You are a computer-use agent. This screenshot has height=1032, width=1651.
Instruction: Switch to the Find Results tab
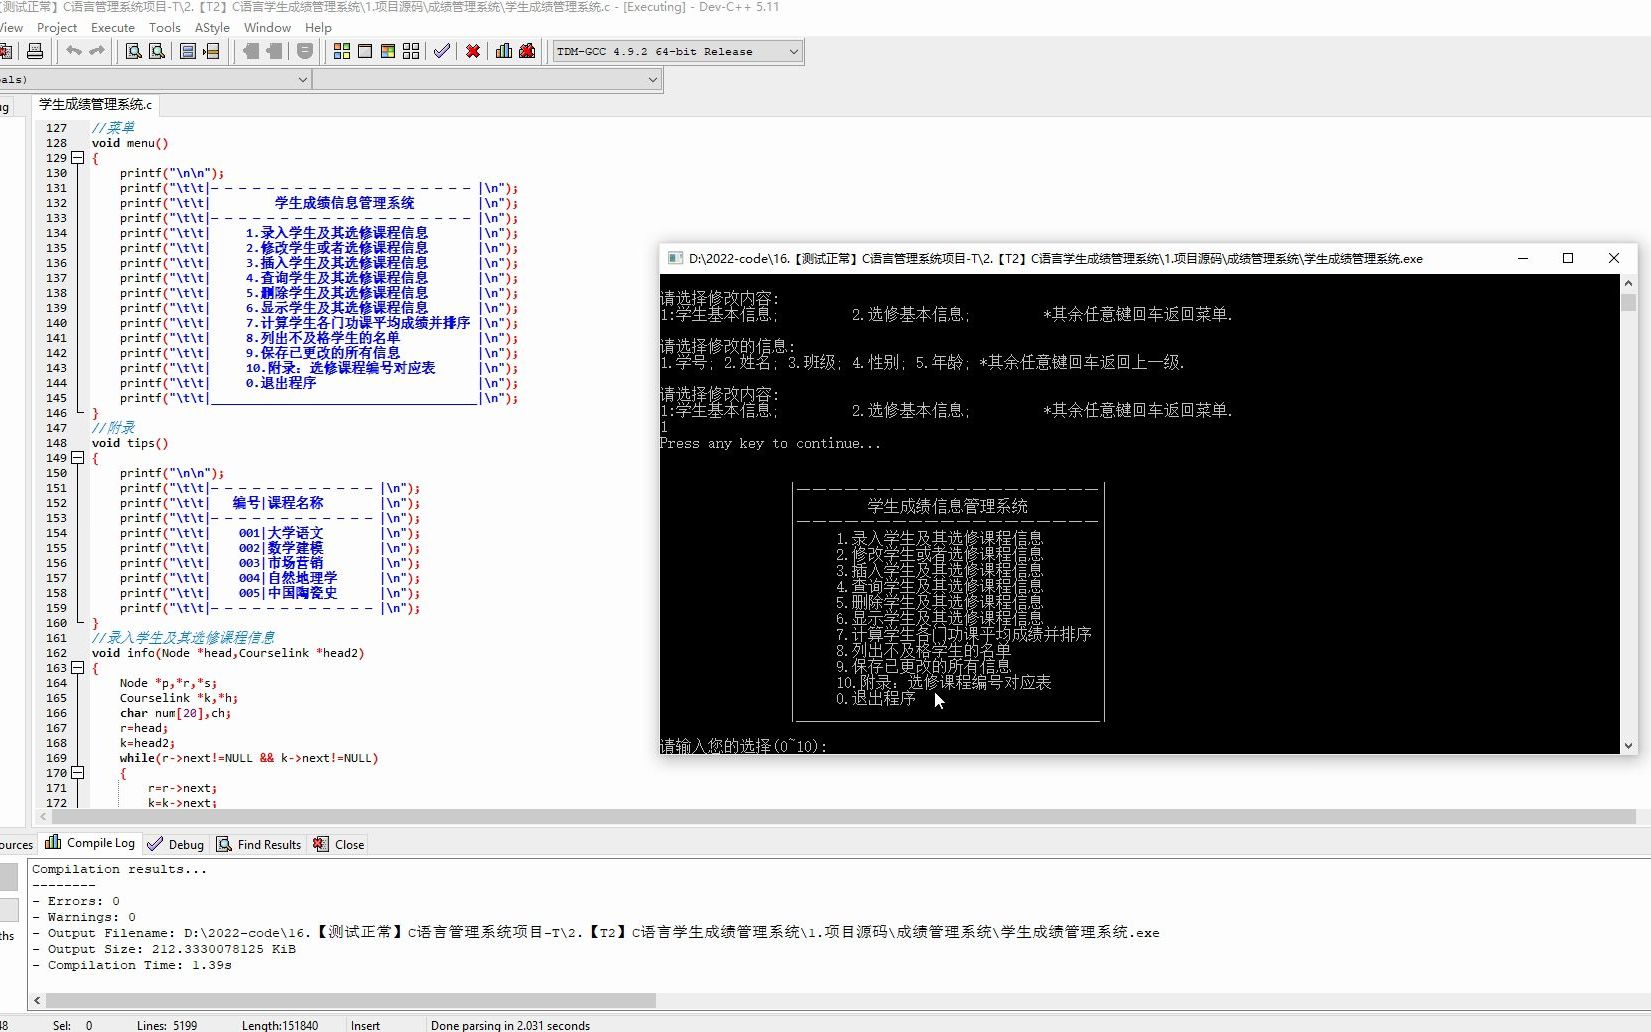[x=259, y=844]
